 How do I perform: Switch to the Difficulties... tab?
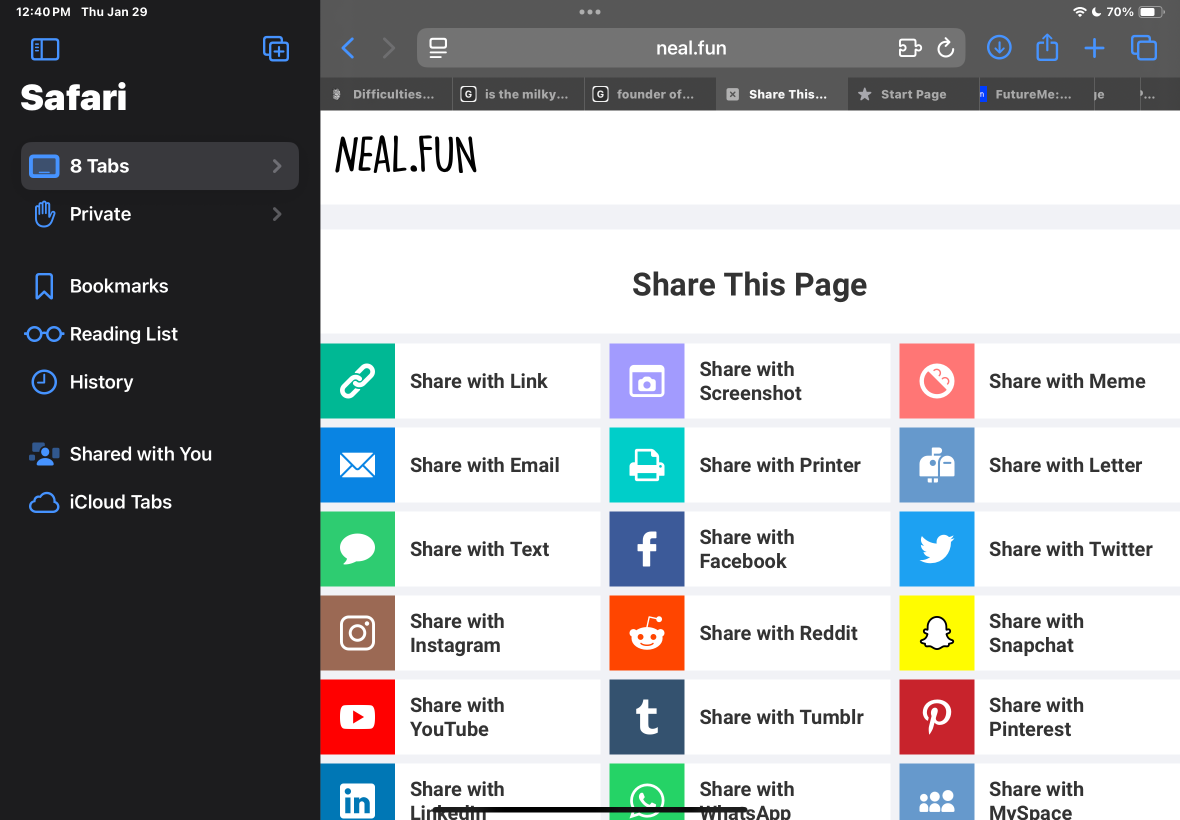387,95
